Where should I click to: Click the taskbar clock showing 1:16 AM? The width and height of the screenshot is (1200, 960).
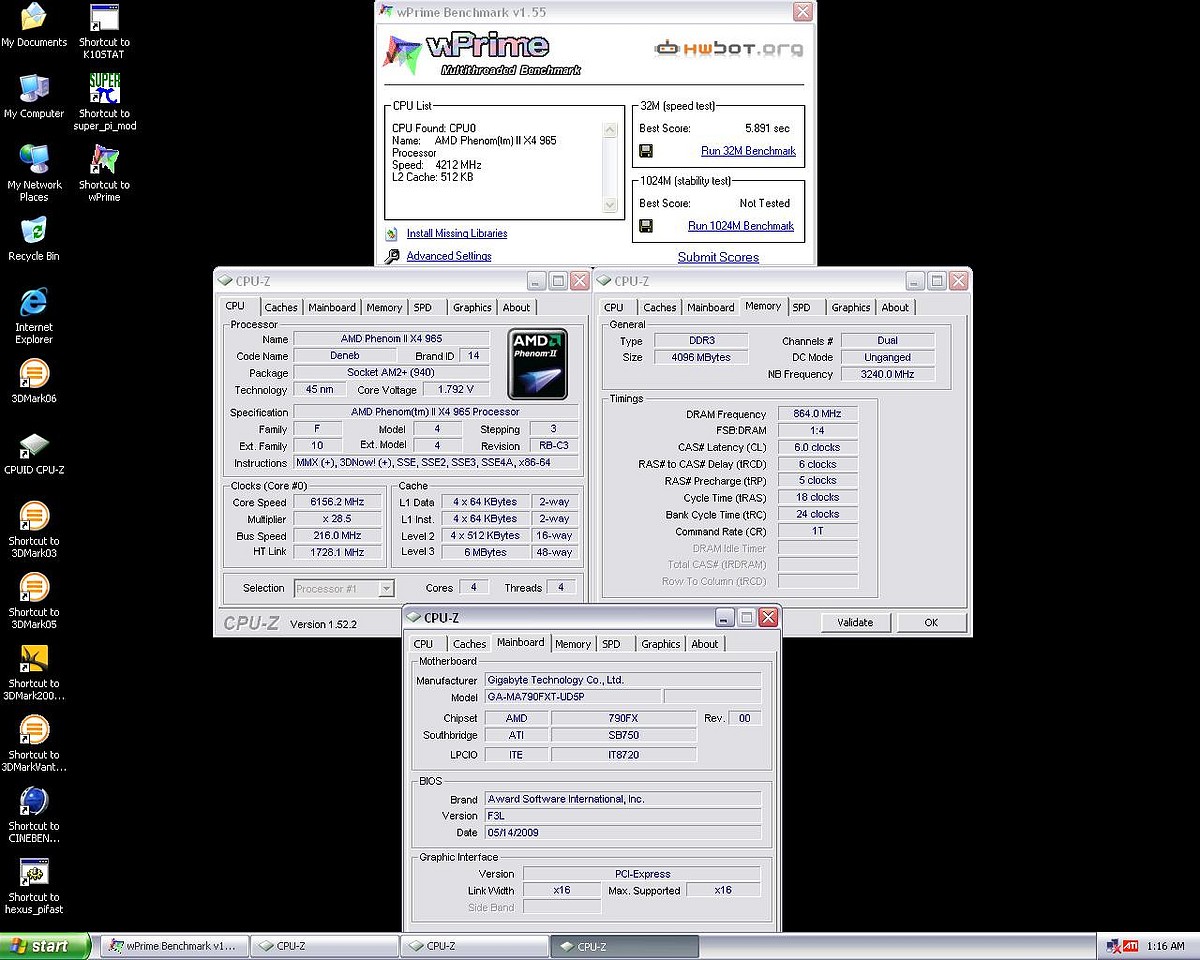tap(1166, 946)
